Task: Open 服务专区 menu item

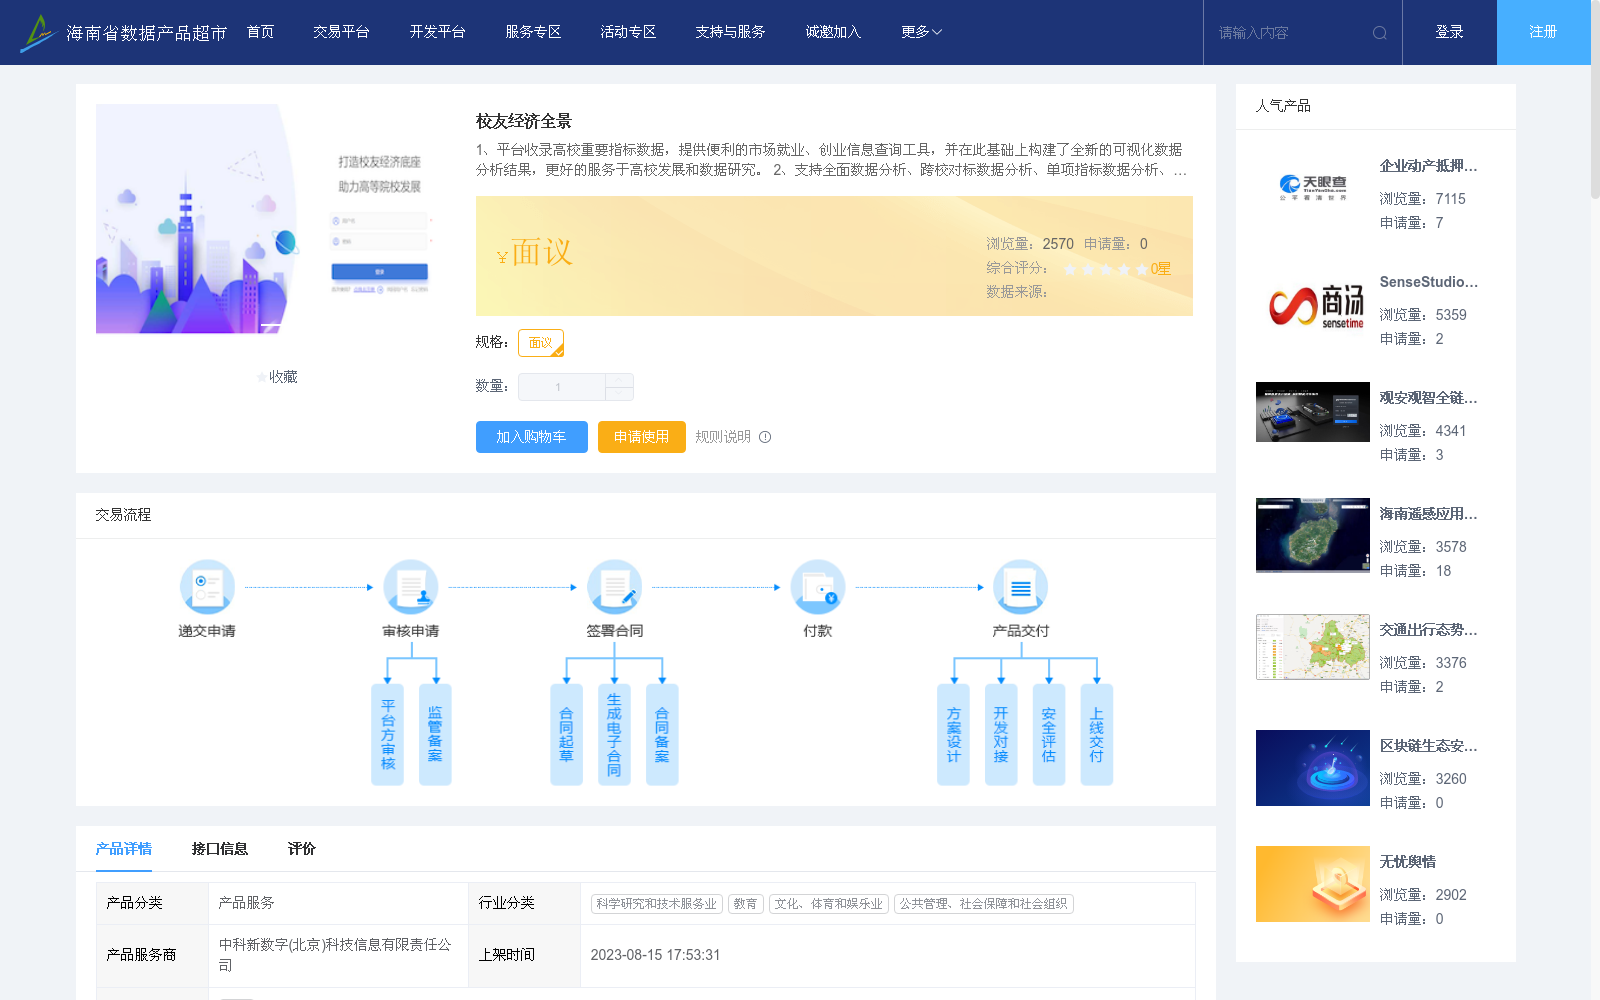Action: tap(533, 32)
